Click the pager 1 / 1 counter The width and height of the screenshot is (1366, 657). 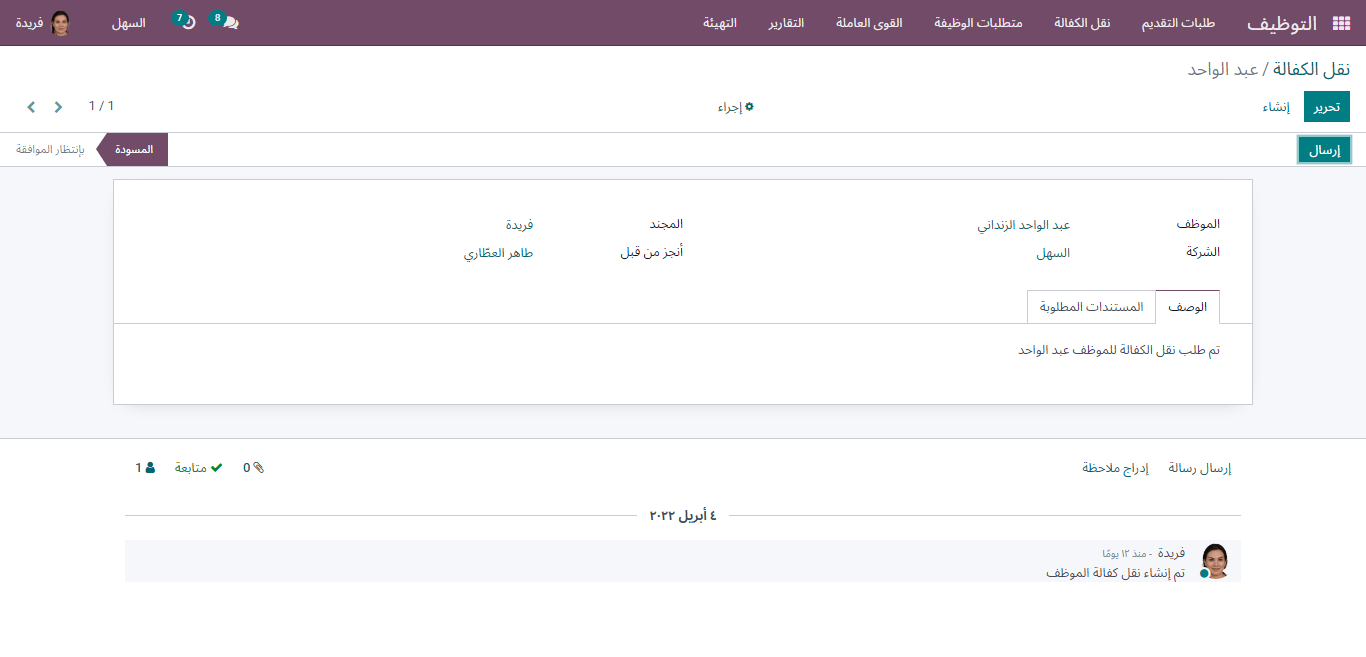(x=101, y=106)
